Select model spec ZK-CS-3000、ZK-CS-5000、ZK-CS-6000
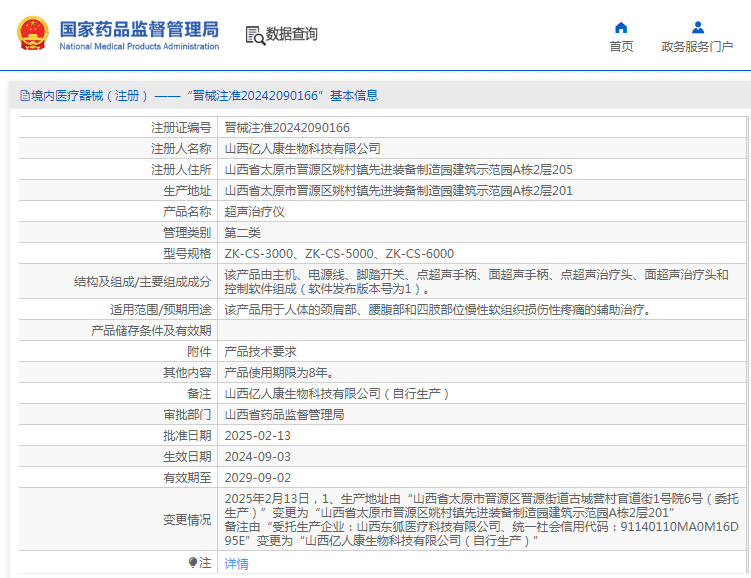 tap(339, 254)
